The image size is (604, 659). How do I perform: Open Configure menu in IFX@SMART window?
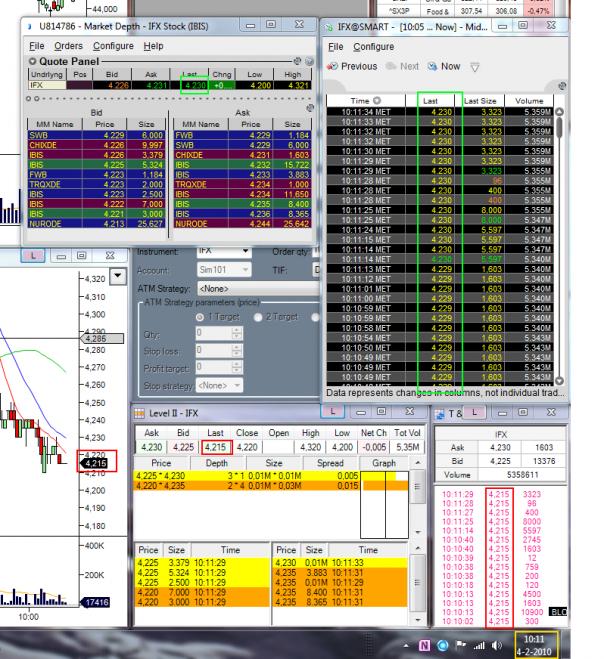373,47
